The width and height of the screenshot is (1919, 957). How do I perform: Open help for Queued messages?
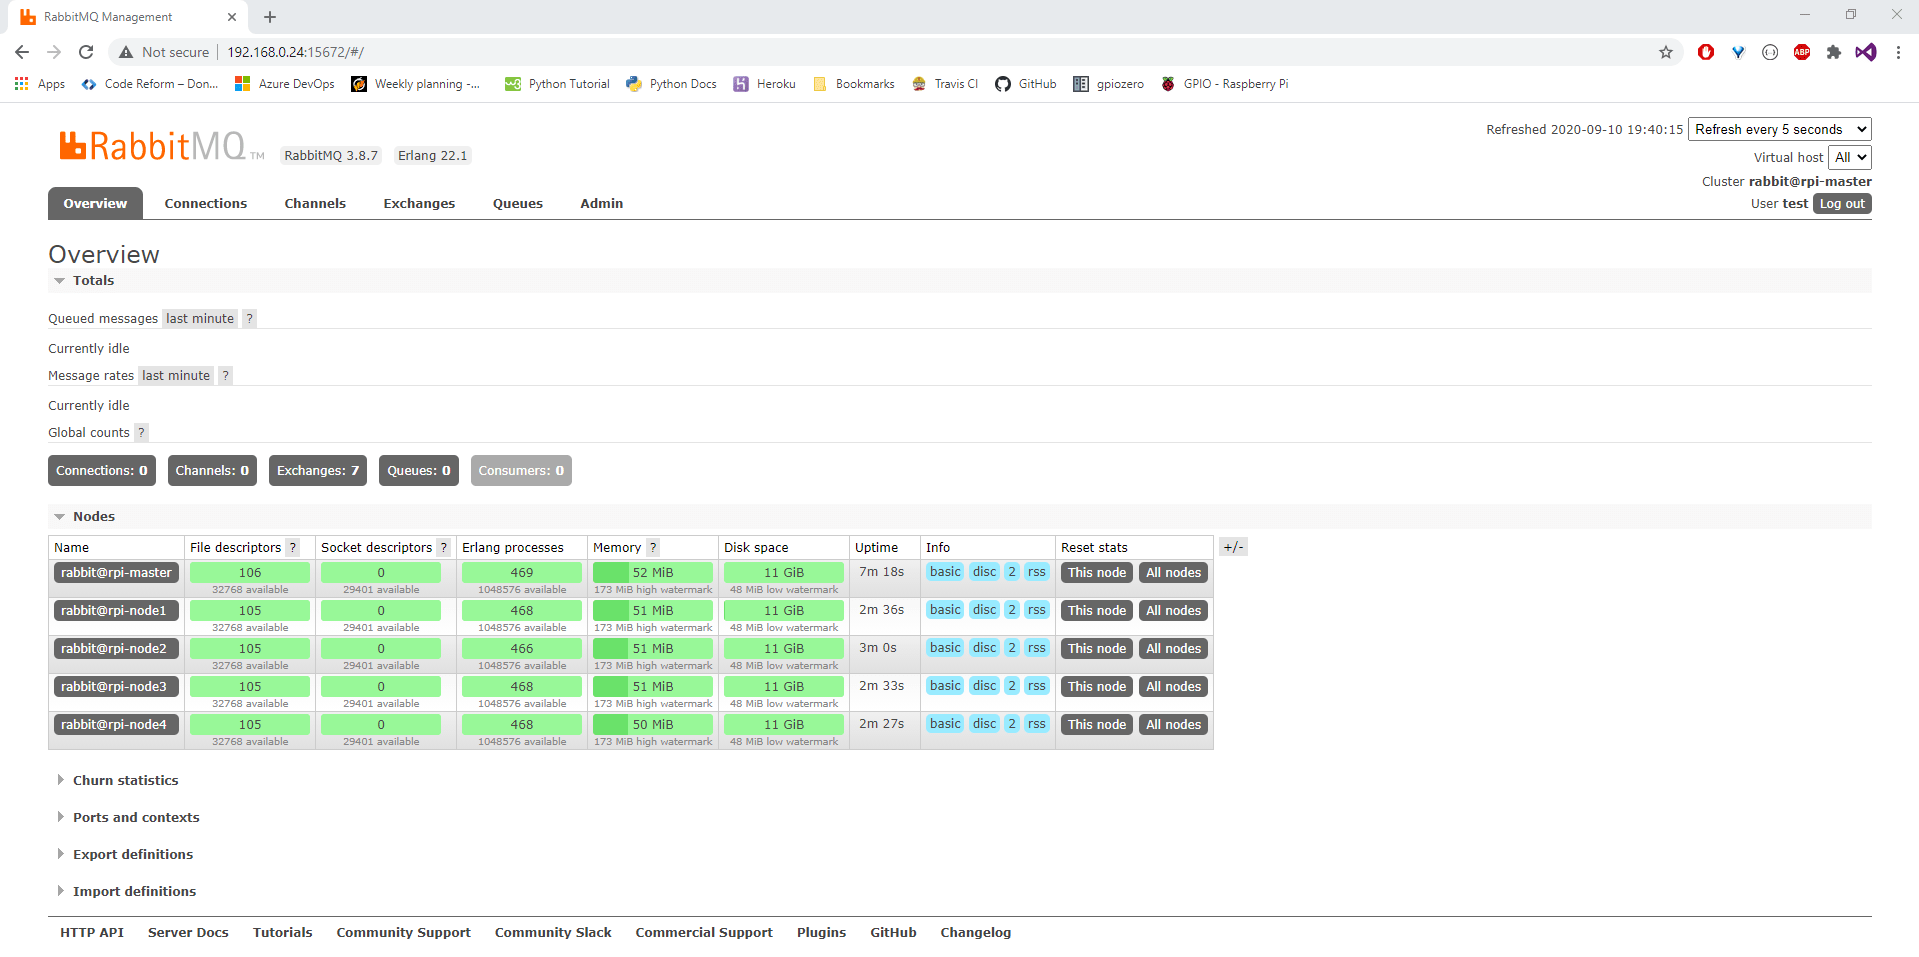[x=250, y=319]
